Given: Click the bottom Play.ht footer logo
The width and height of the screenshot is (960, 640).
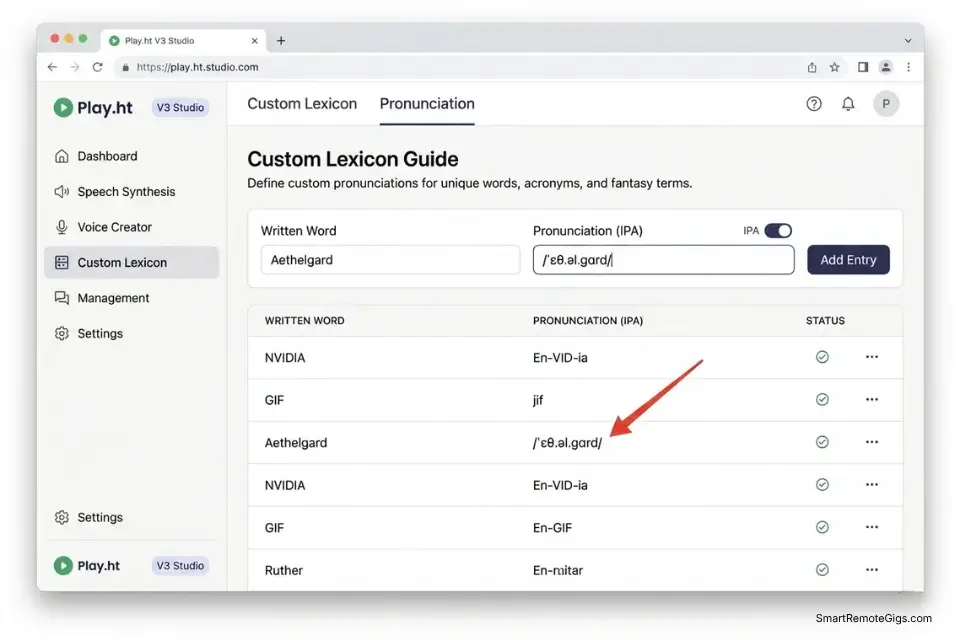Looking at the screenshot, I should tap(87, 566).
